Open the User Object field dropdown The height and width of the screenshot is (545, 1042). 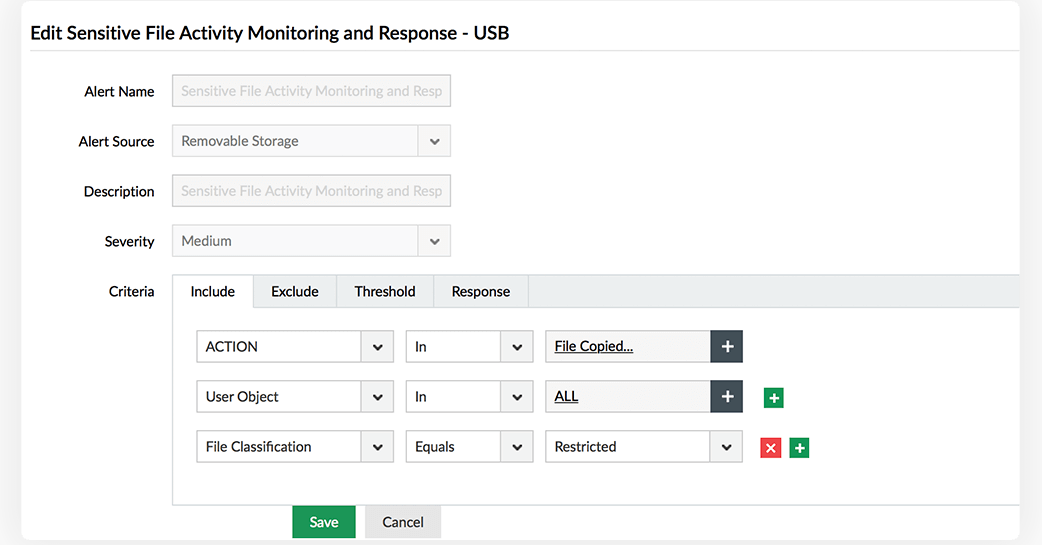[x=377, y=397]
